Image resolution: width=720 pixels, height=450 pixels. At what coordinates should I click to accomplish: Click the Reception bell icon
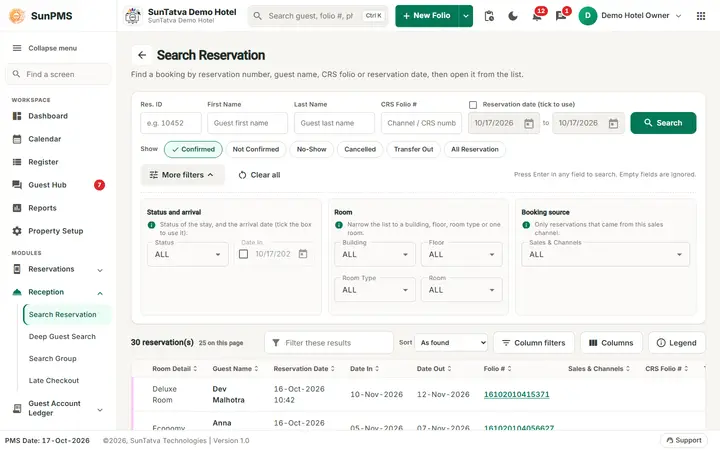pyautogui.click(x=17, y=292)
